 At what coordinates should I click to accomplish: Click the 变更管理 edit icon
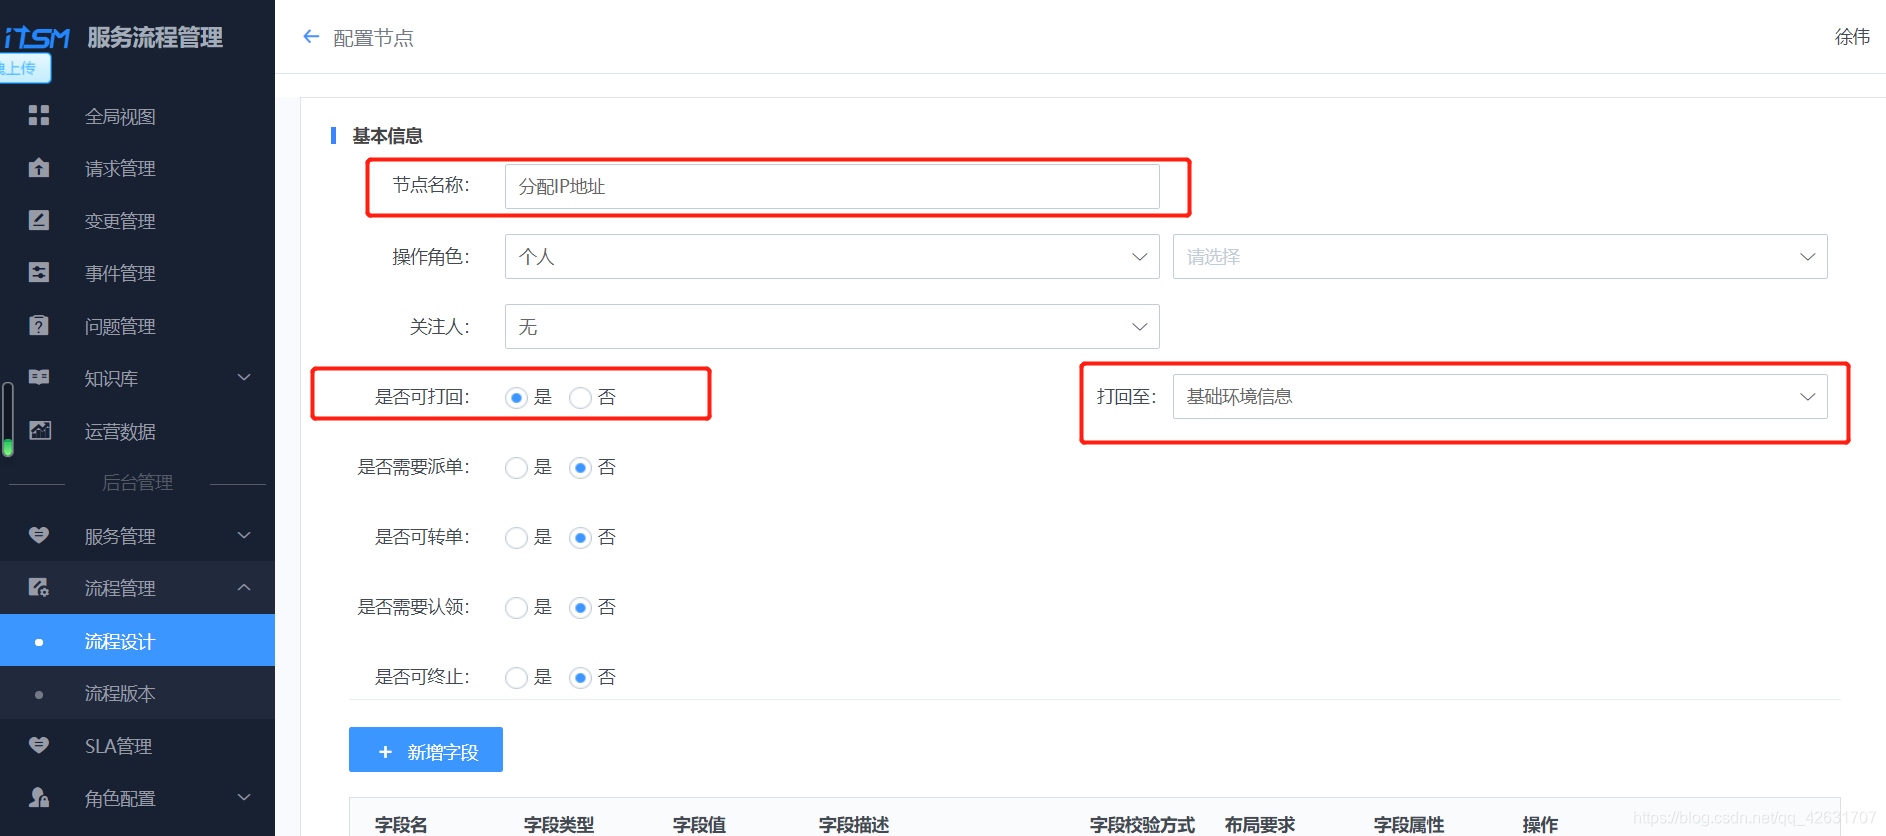coord(39,220)
